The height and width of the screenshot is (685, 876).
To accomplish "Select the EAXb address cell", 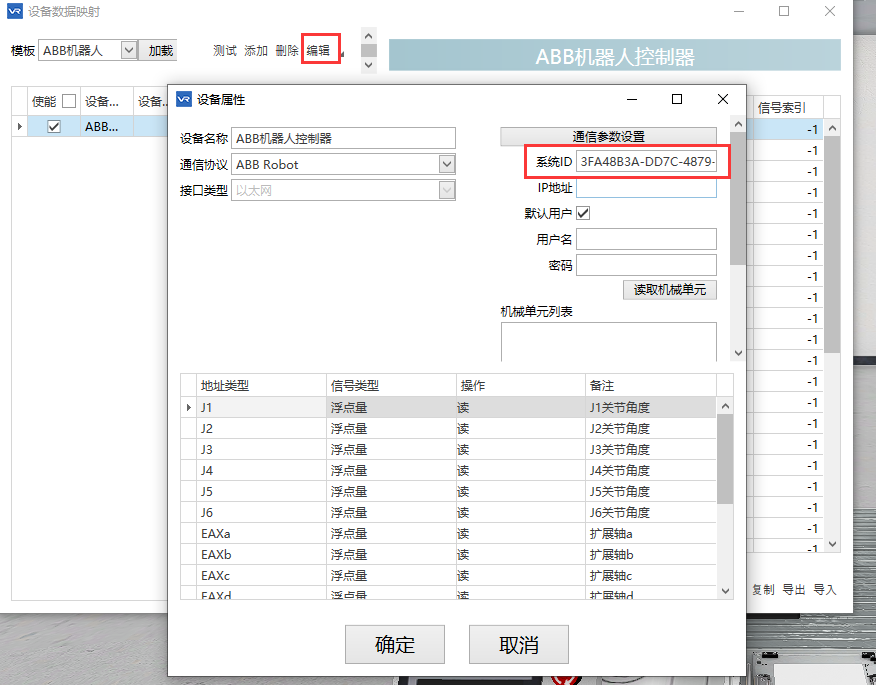I will click(261, 555).
